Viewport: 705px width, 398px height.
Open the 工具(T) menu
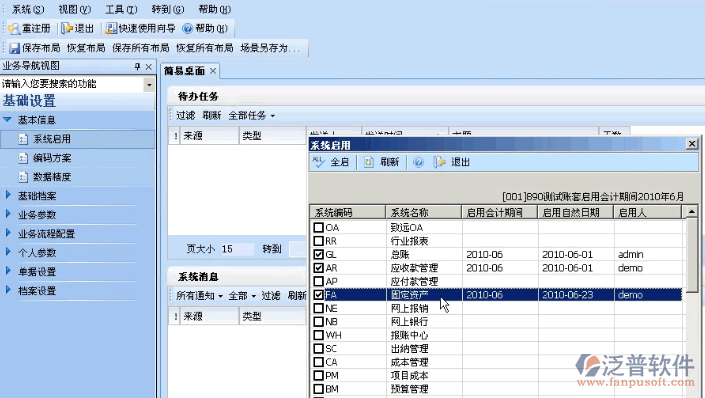pyautogui.click(x=121, y=9)
